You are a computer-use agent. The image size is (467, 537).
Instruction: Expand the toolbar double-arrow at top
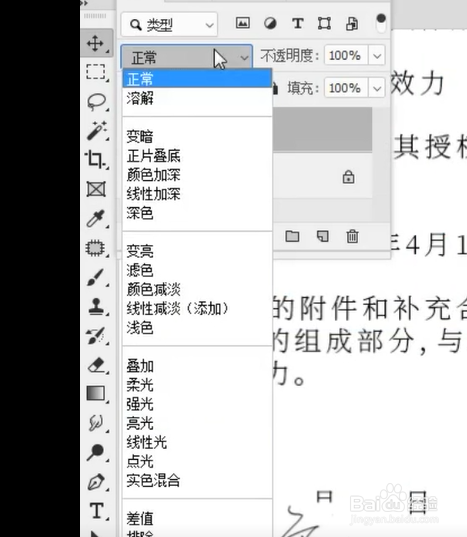coord(84,3)
